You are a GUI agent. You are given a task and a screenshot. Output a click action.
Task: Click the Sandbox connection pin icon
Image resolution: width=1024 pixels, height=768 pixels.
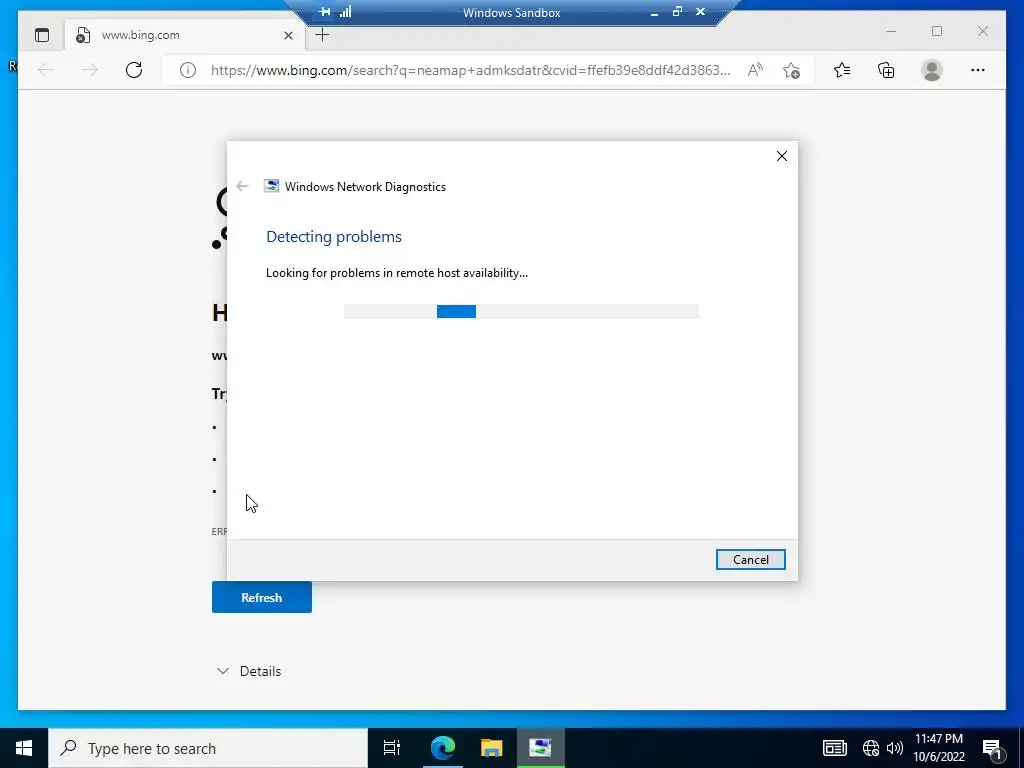[x=325, y=12]
